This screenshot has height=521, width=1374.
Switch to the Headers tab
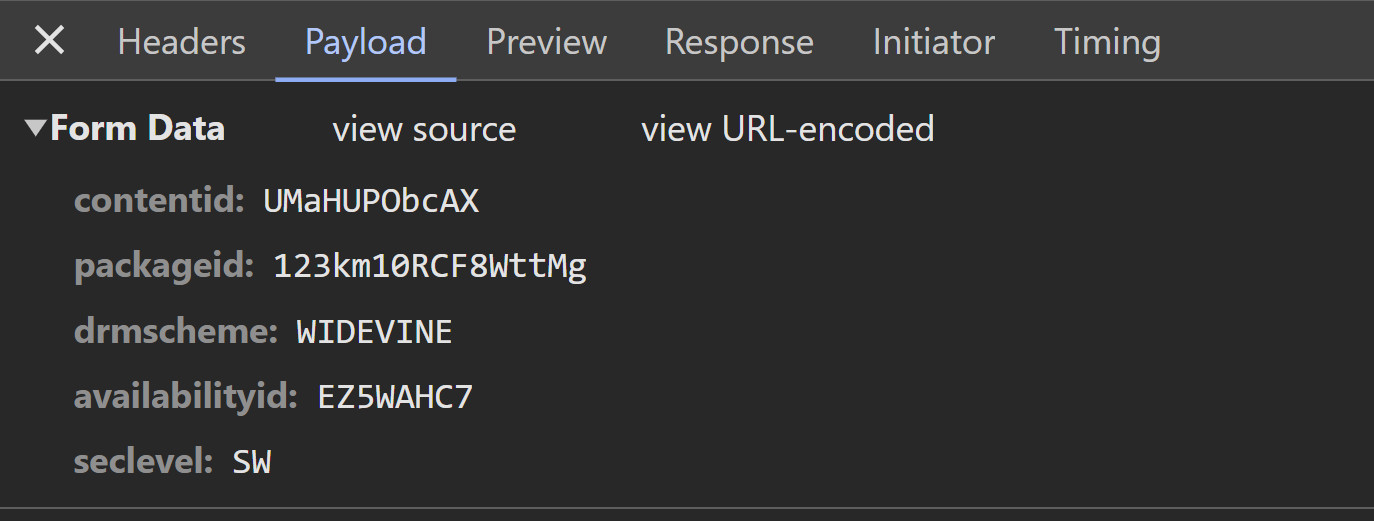(181, 42)
